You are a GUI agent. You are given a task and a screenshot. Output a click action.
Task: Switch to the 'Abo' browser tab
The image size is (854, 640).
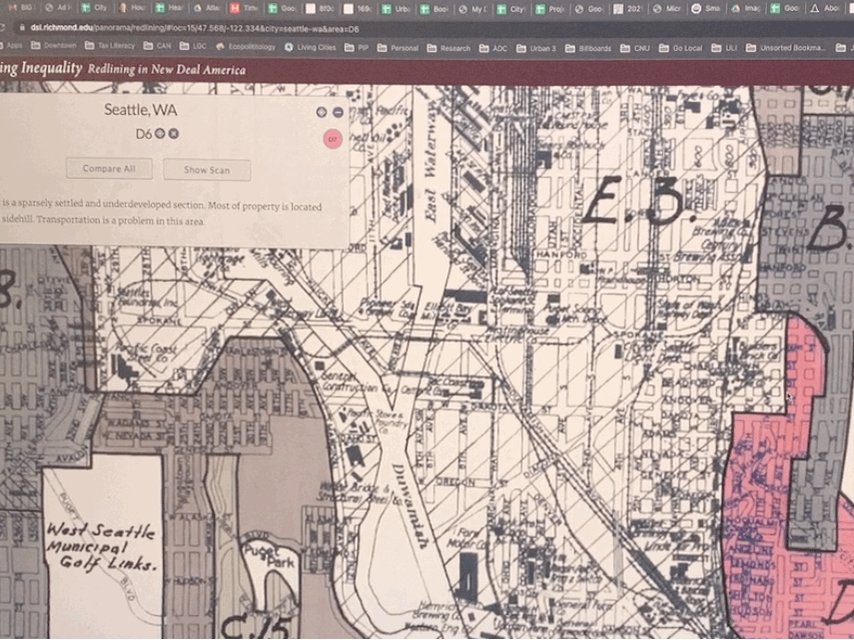pyautogui.click(x=825, y=9)
